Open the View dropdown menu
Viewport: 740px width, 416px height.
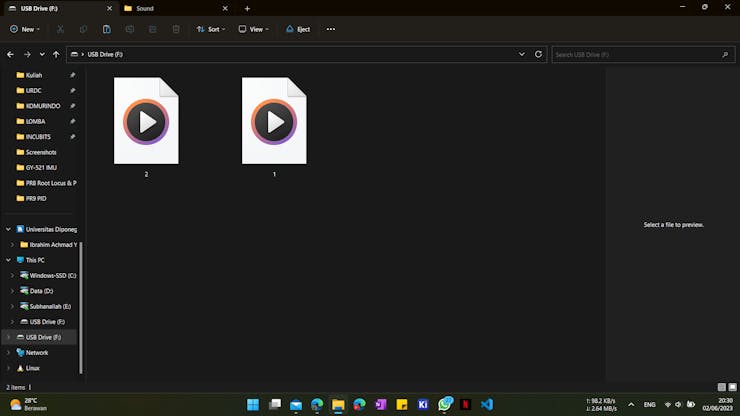[253, 29]
